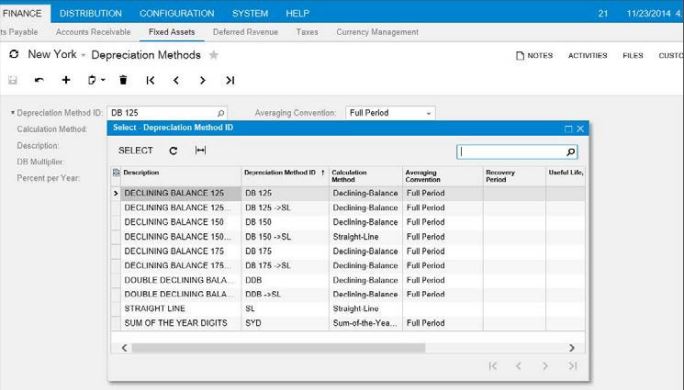
Task: Fit columns in the lookup dialog
Action: coord(201,151)
